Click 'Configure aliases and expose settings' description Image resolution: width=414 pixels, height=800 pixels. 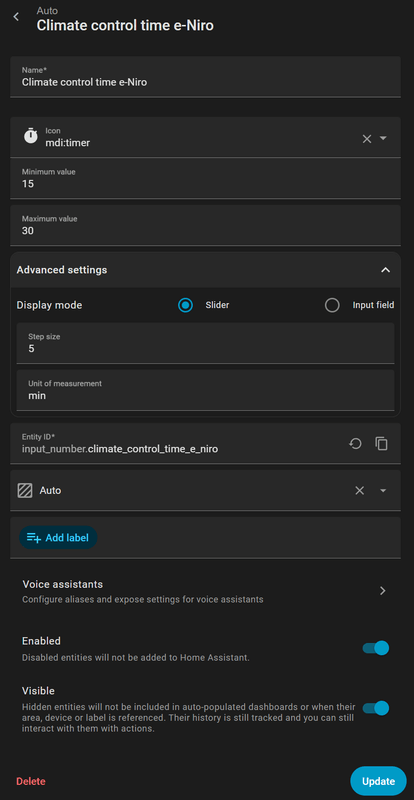click(143, 599)
